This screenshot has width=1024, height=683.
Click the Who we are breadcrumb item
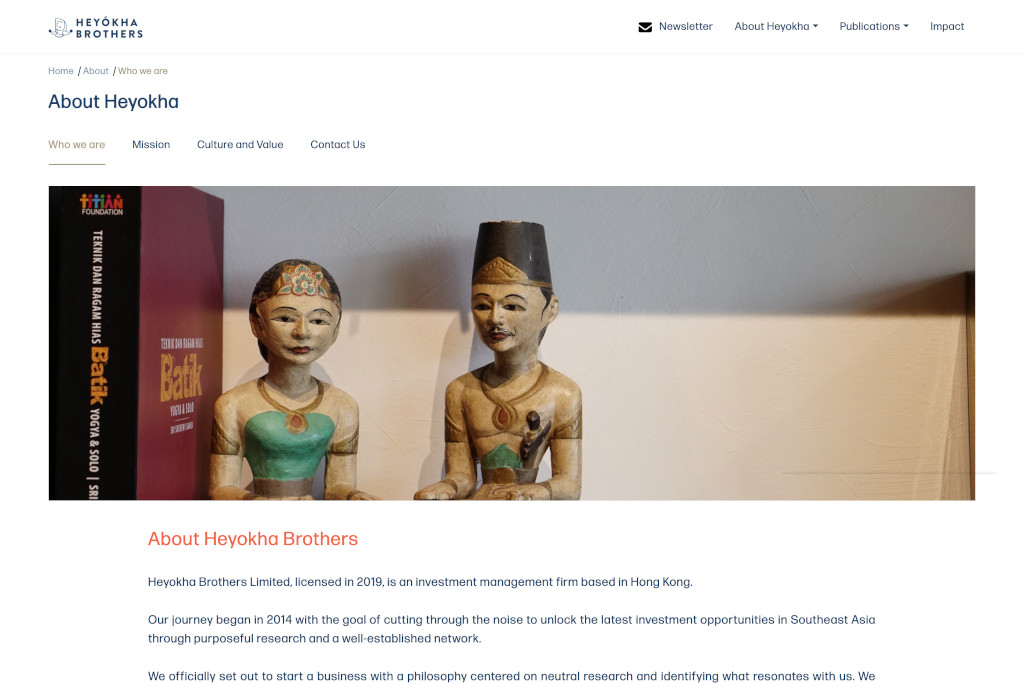(142, 71)
